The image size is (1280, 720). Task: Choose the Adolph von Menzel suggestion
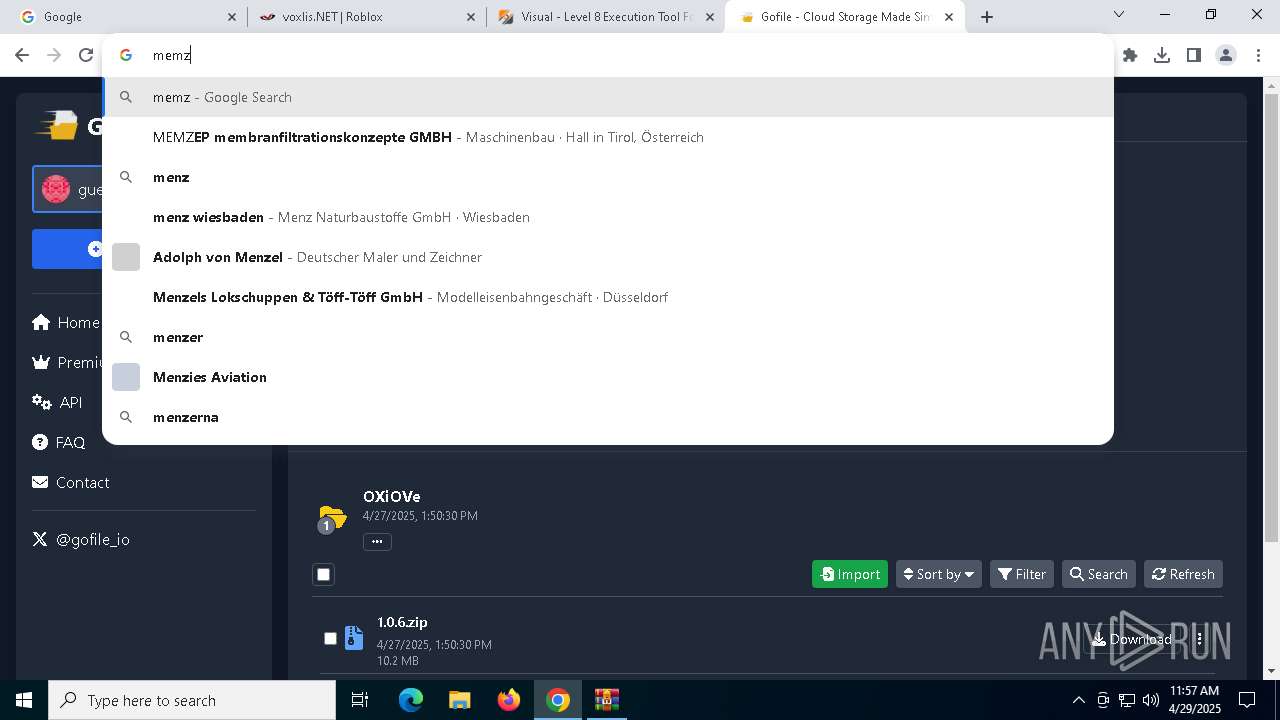[x=608, y=257]
